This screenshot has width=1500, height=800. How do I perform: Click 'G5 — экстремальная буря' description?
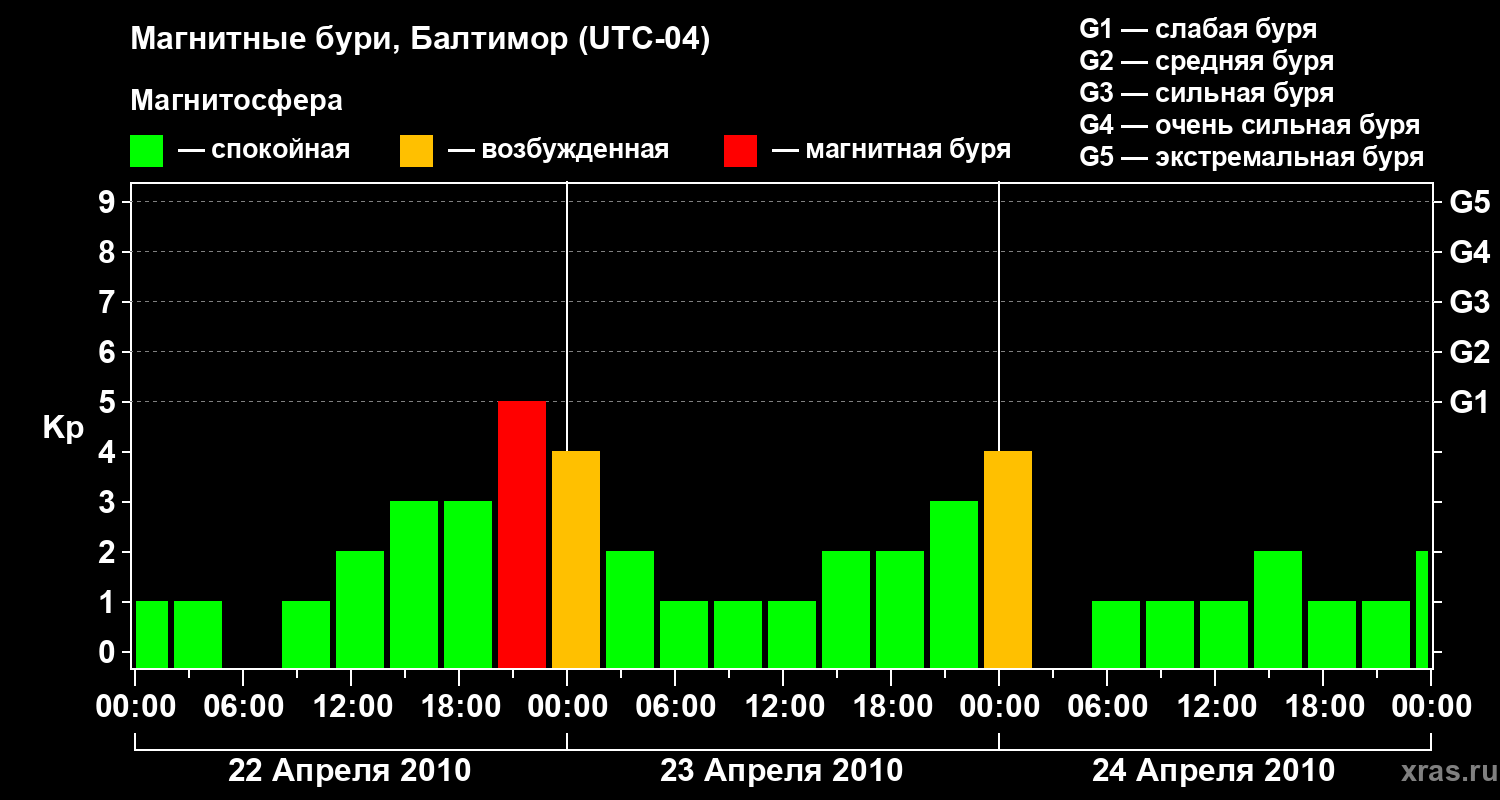click(x=1252, y=157)
